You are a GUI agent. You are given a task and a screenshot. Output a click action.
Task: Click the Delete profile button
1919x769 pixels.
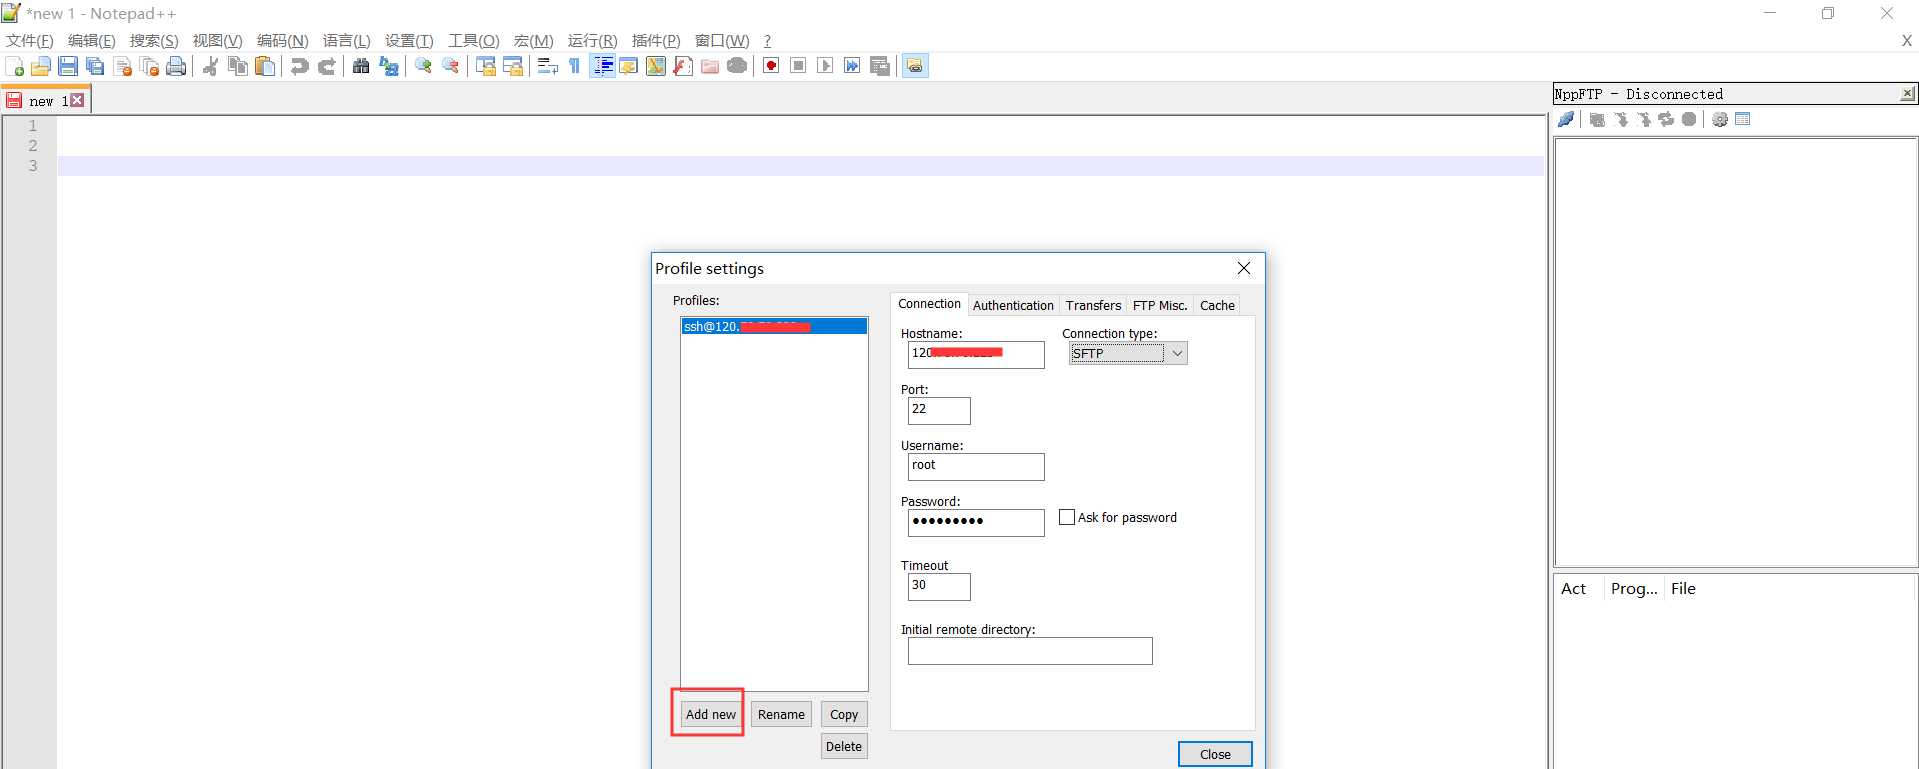[x=844, y=746]
